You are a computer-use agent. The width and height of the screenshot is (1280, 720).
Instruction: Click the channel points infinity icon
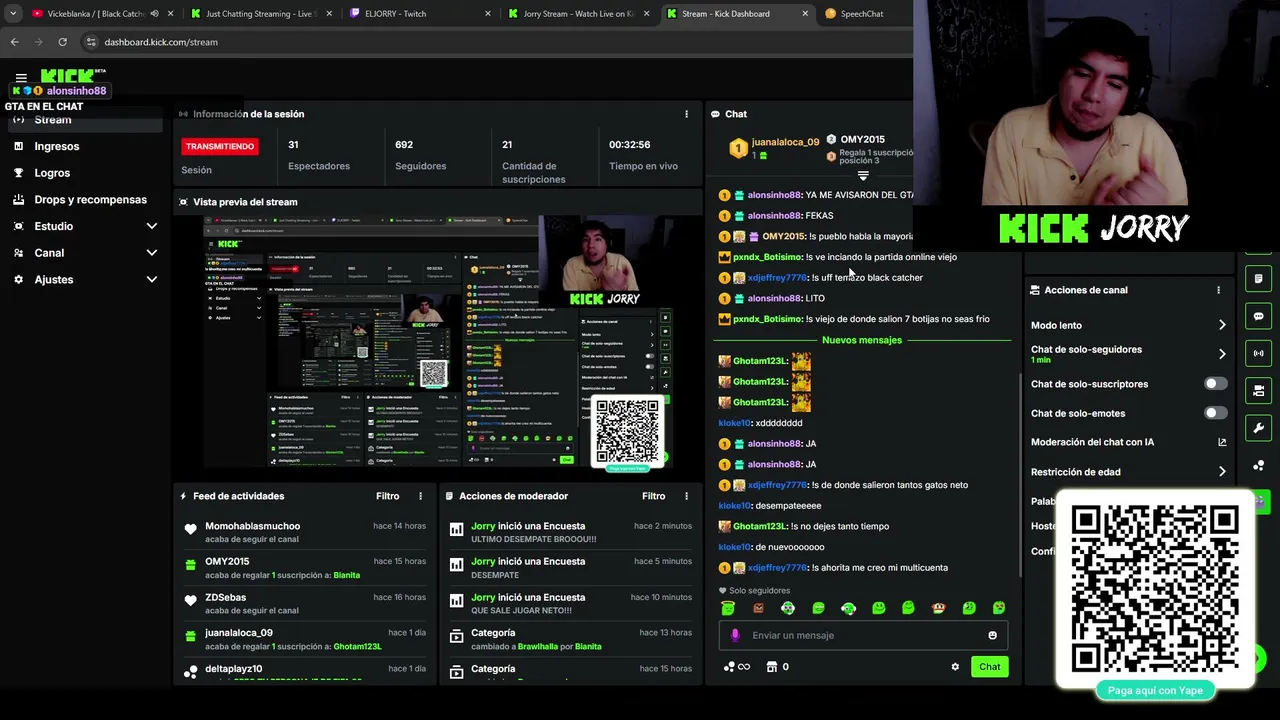click(737, 667)
